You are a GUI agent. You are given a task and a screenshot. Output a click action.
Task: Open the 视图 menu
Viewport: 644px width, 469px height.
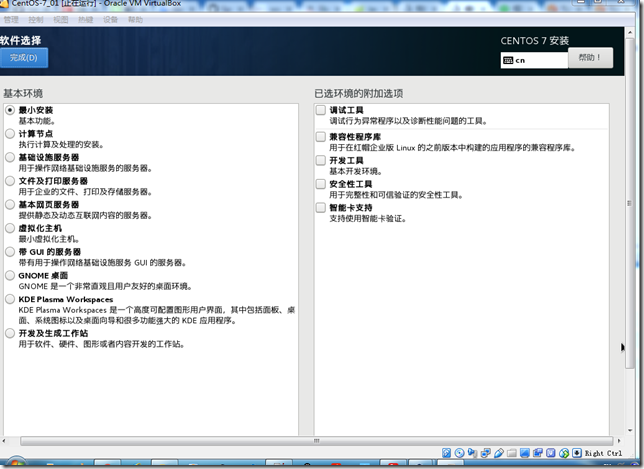61,20
